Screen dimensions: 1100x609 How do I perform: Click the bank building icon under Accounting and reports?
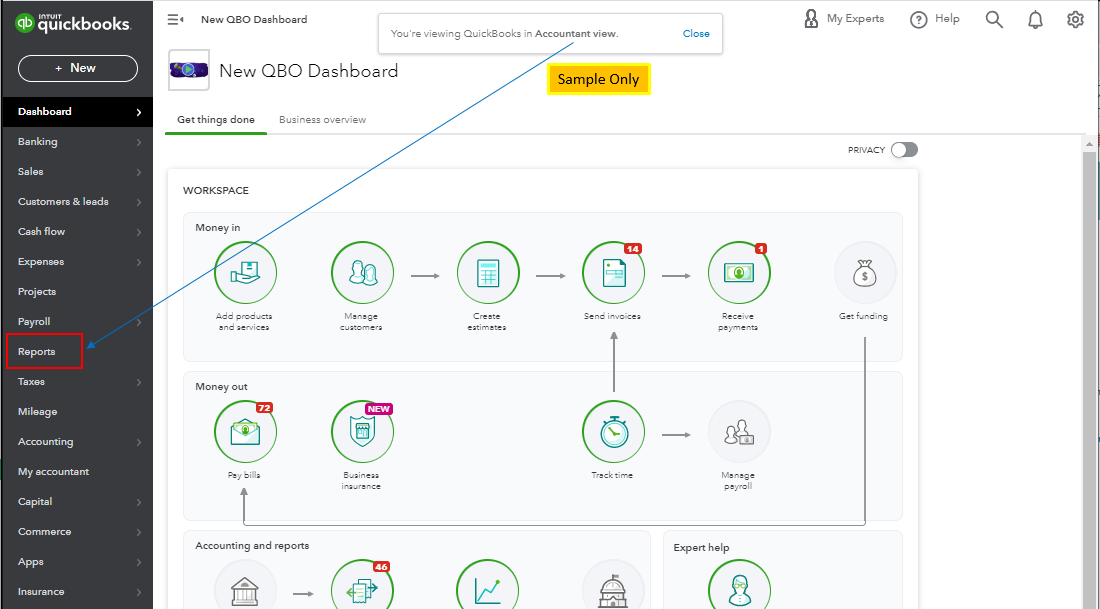pyautogui.click(x=245, y=584)
